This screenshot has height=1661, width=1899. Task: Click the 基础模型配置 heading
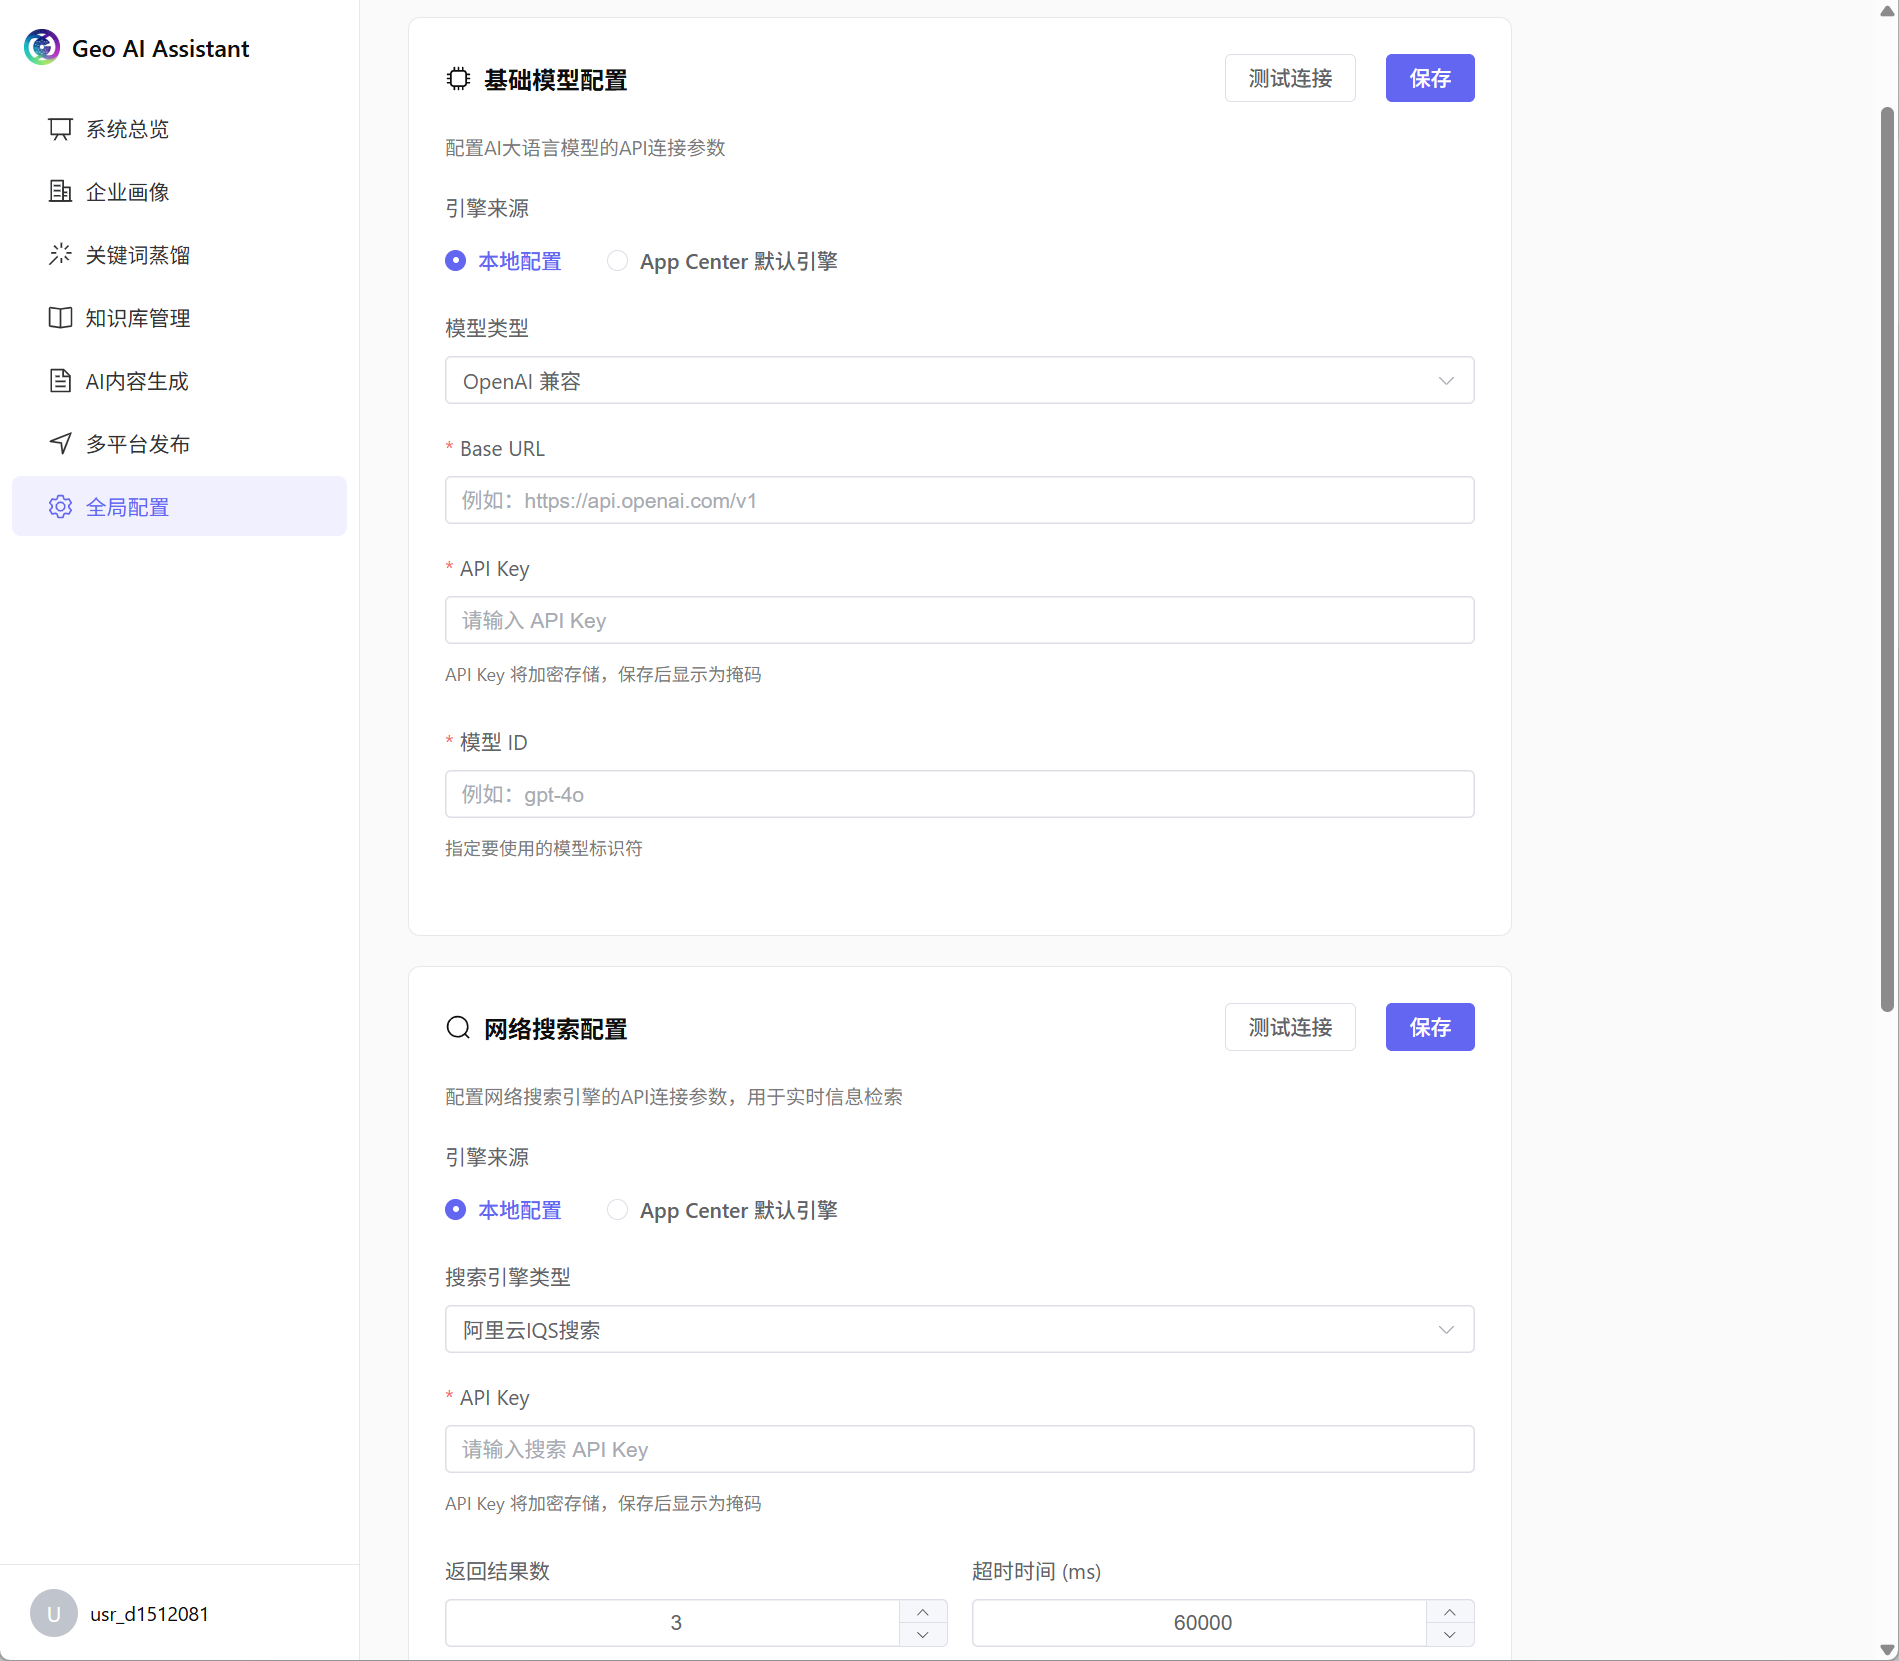click(x=555, y=80)
